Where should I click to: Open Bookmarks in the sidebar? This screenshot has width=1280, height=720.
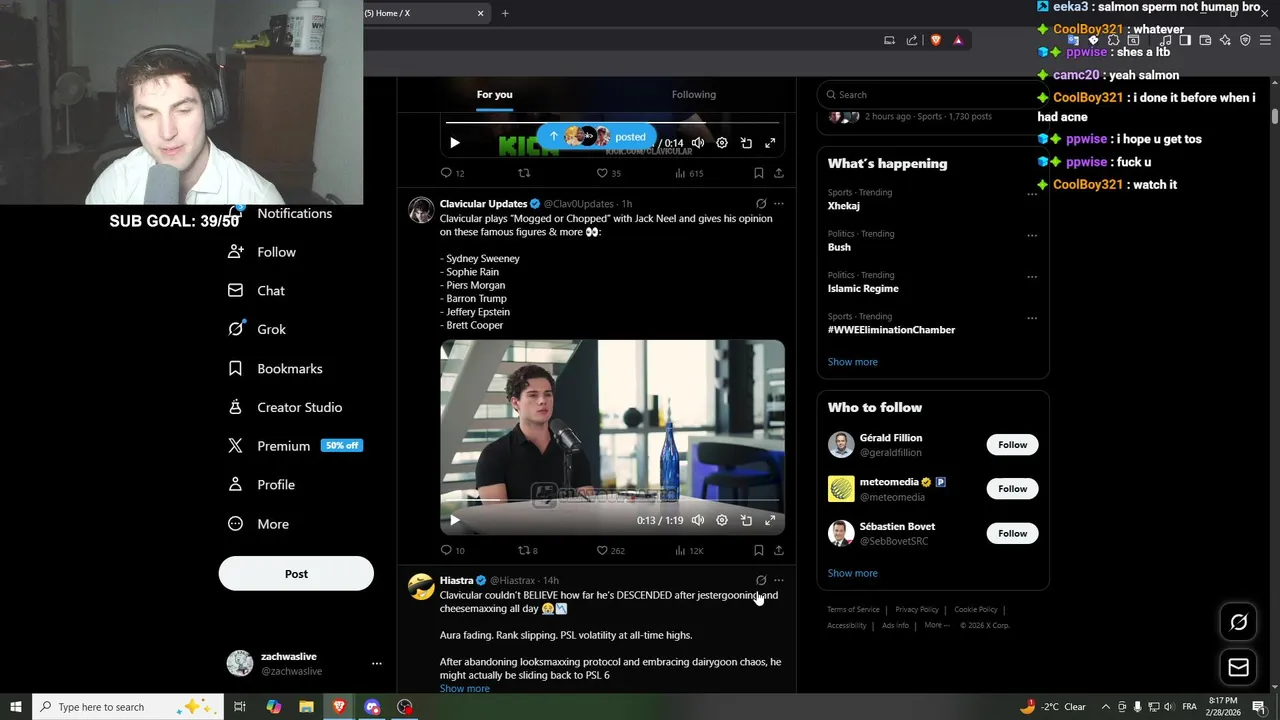pyautogui.click(x=275, y=368)
